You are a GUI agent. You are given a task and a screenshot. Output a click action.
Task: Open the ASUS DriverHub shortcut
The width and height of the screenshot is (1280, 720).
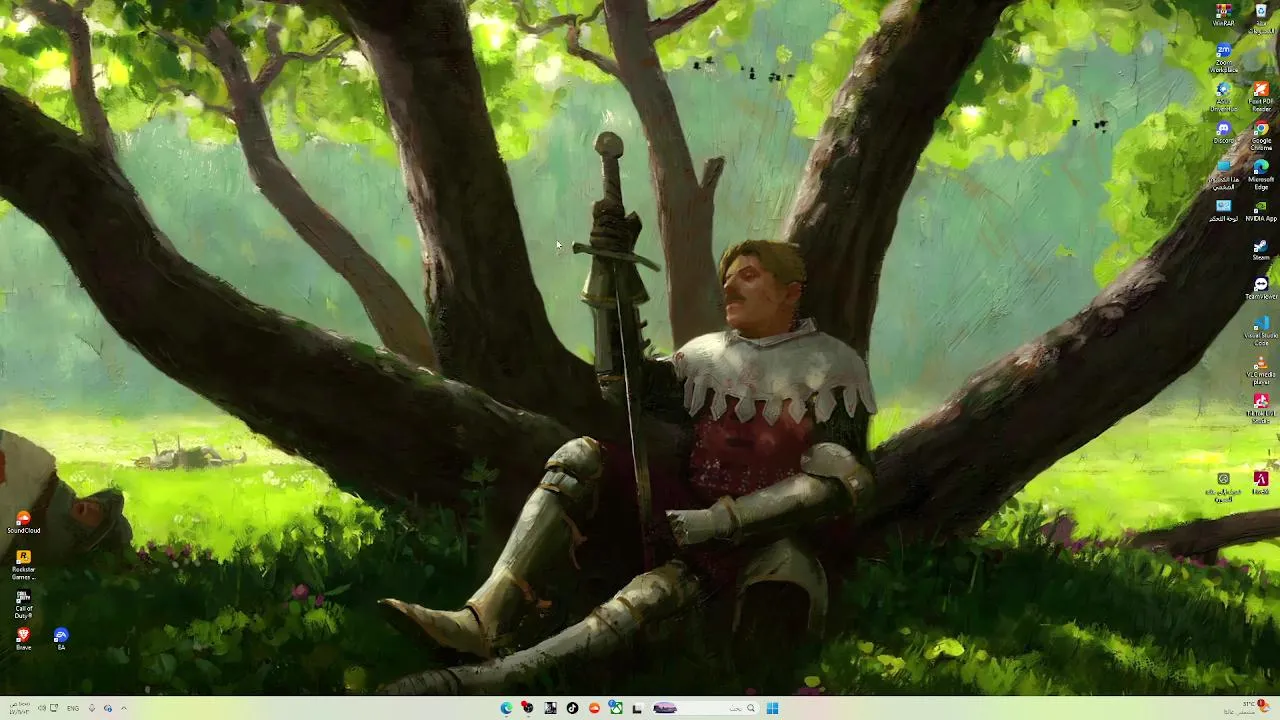pyautogui.click(x=1223, y=97)
